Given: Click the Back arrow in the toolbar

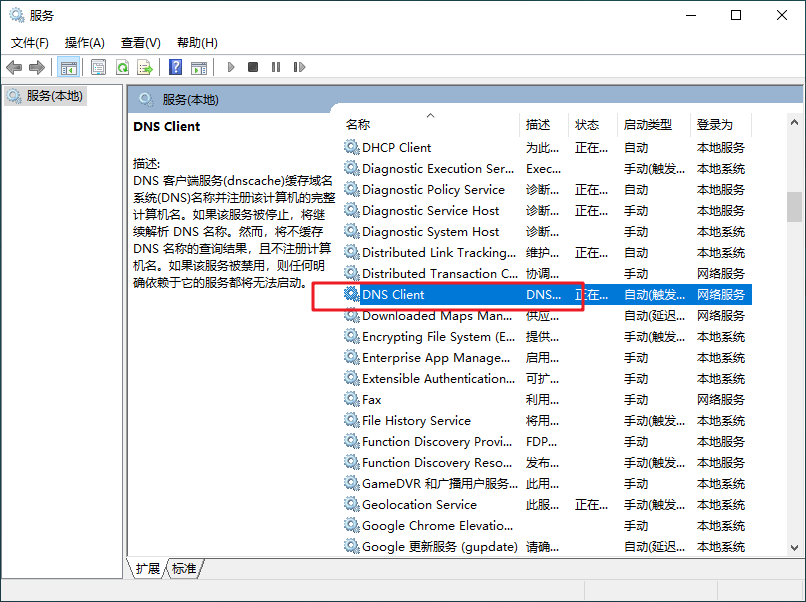Looking at the screenshot, I should 14,67.
